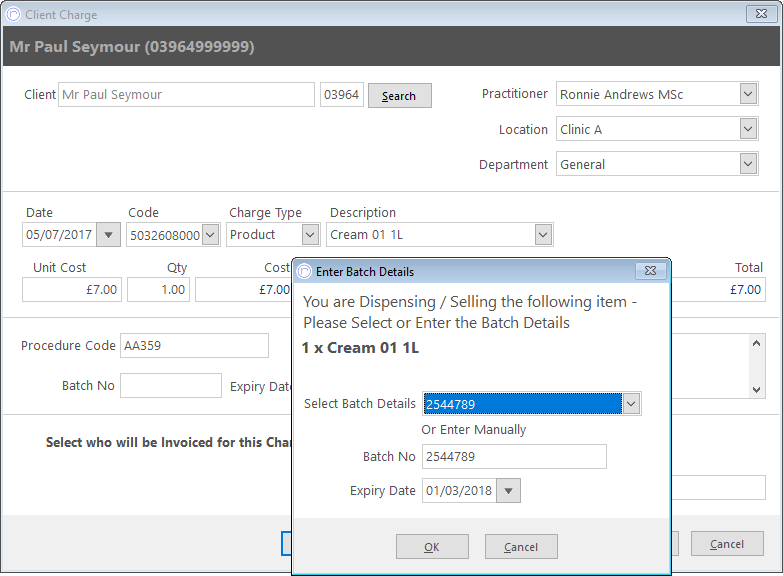The width and height of the screenshot is (783, 576).
Task: Click the Client Charge window logo icon
Action: point(13,14)
